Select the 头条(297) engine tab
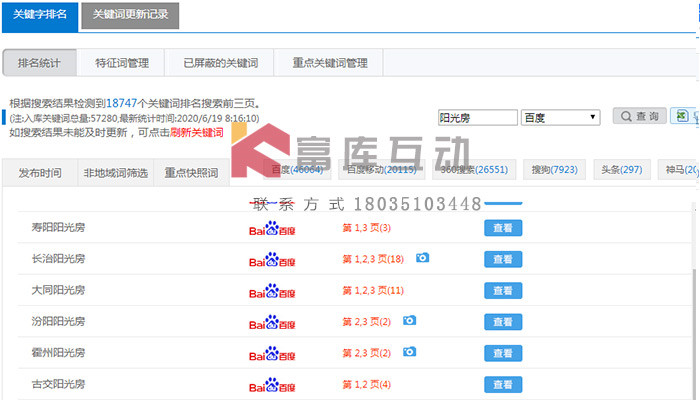This screenshot has width=700, height=400. (622, 170)
